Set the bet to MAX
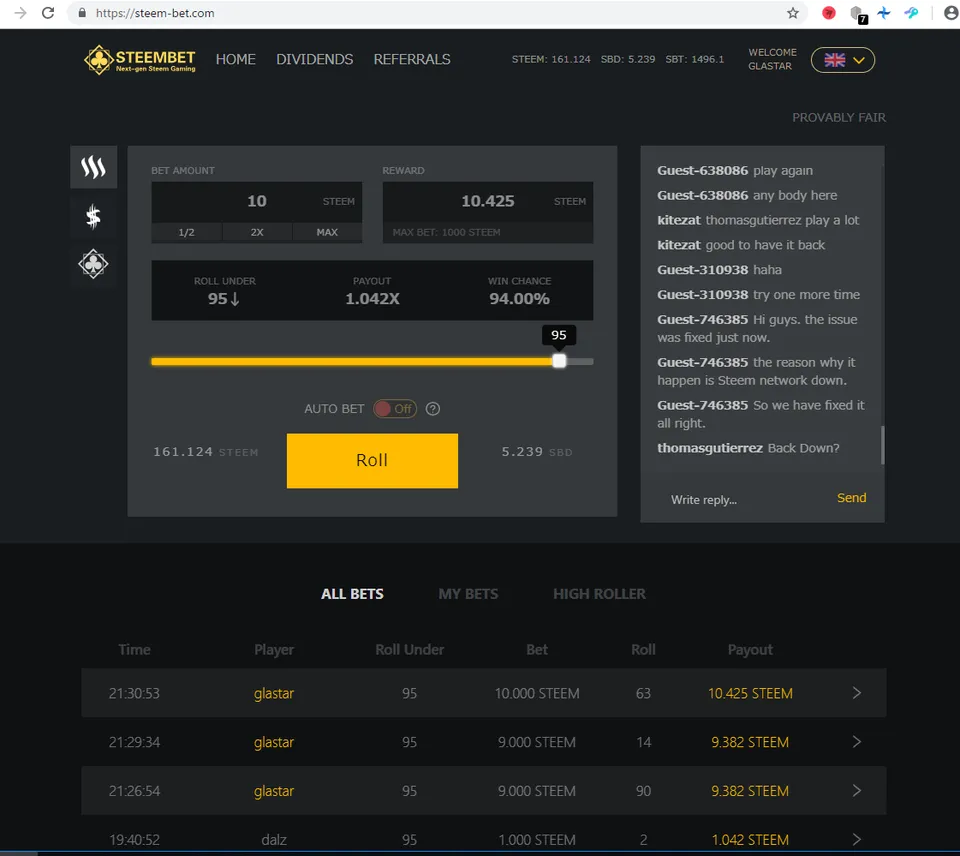 coord(327,233)
